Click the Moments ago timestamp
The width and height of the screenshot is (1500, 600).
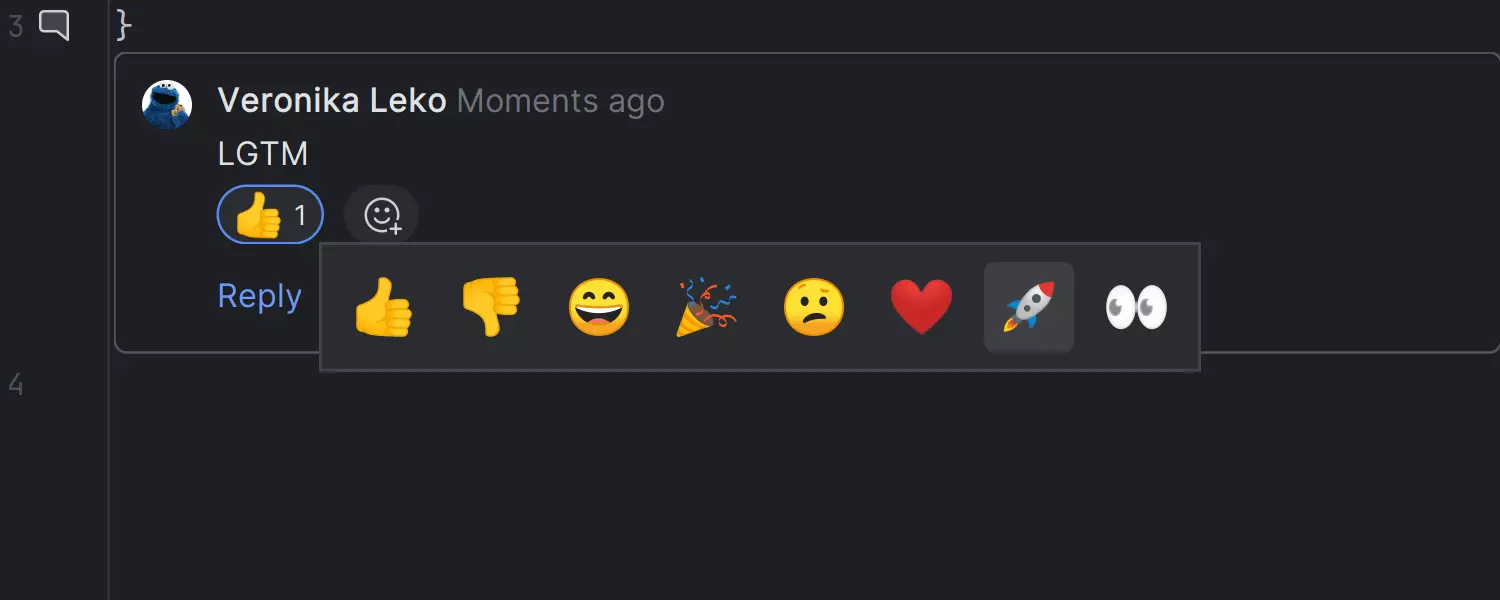click(561, 101)
